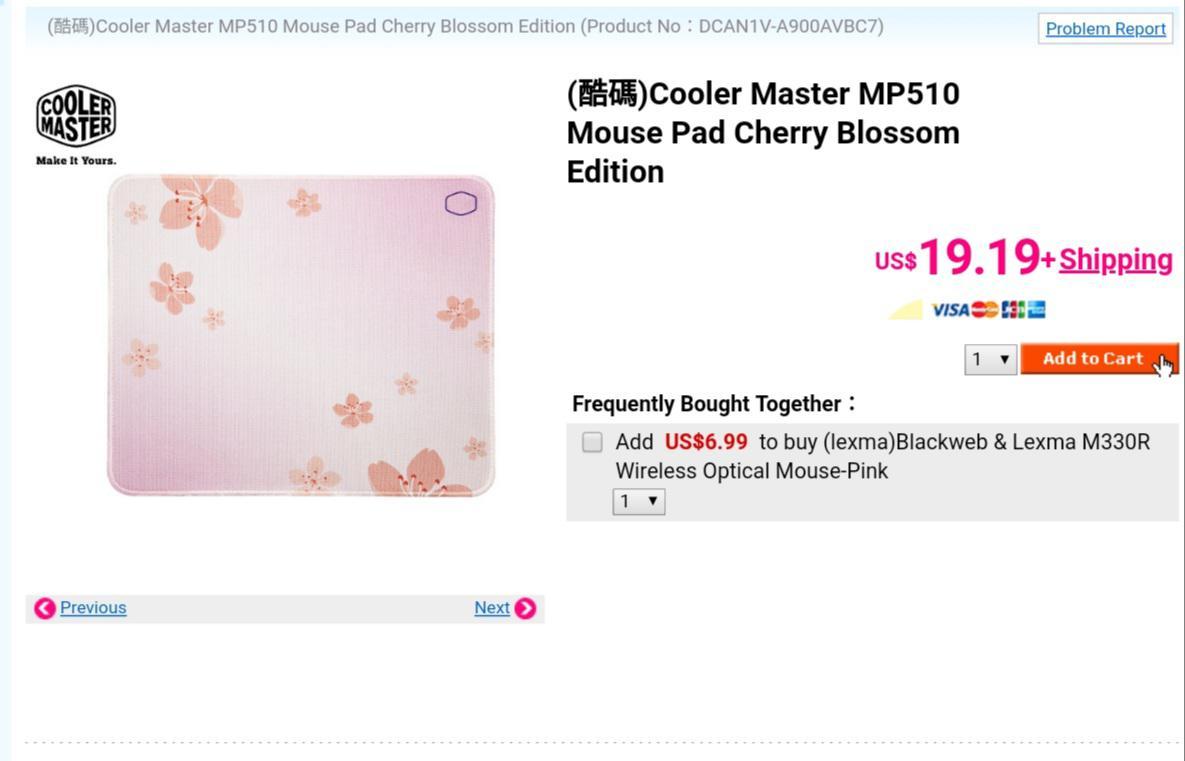
Task: Click the JCB card icon
Action: [x=1012, y=309]
